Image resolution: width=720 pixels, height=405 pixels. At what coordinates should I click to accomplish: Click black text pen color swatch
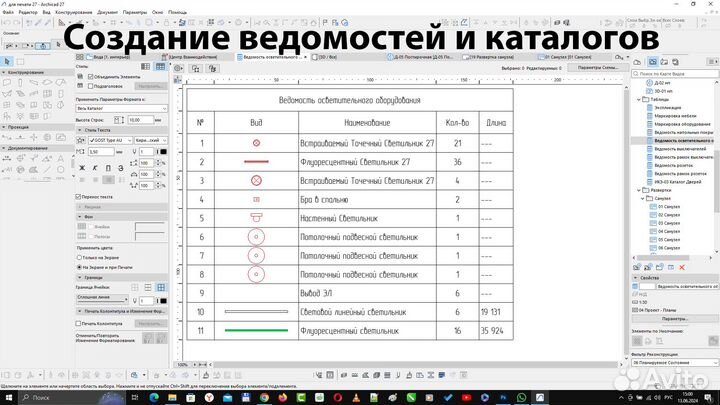tap(163, 152)
